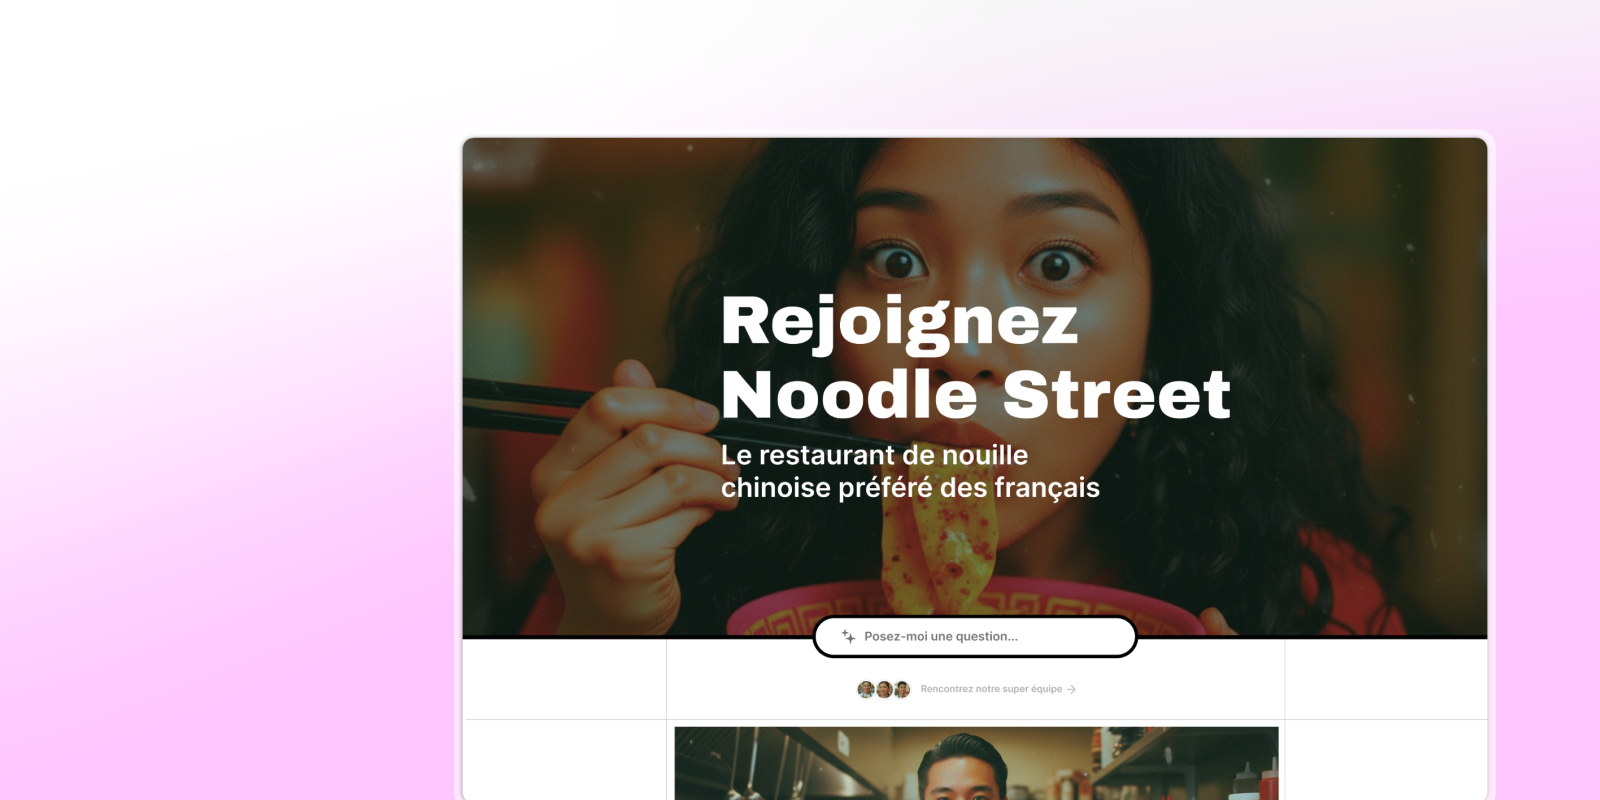Select the third team member avatar
The width and height of the screenshot is (1600, 800).
coord(902,689)
